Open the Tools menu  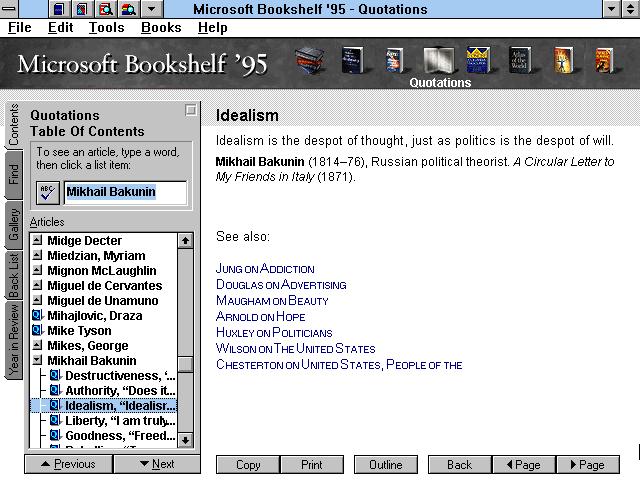coord(107,27)
